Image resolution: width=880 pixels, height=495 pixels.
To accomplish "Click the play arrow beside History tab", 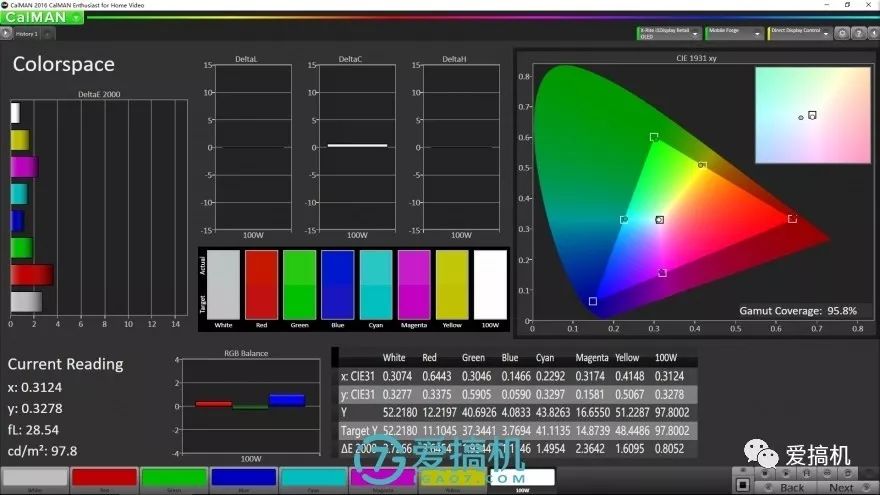I will (7, 34).
